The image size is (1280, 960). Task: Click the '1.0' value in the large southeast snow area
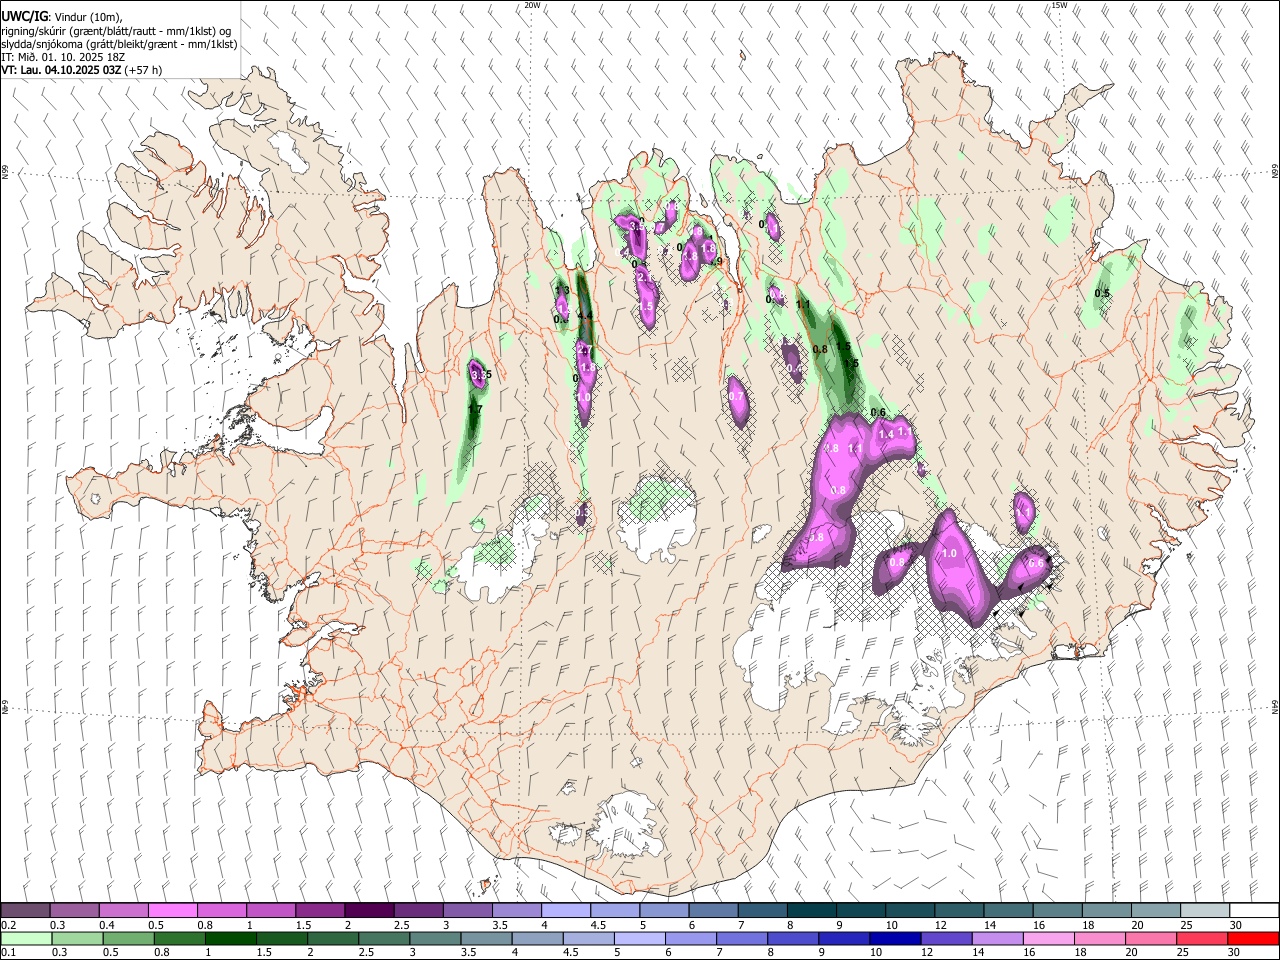(x=950, y=553)
